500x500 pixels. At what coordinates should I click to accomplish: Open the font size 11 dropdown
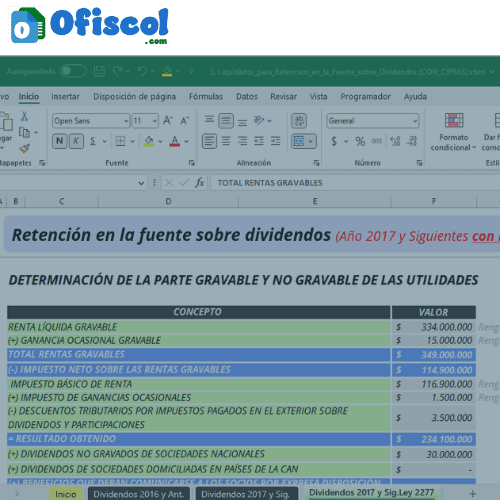pos(155,121)
